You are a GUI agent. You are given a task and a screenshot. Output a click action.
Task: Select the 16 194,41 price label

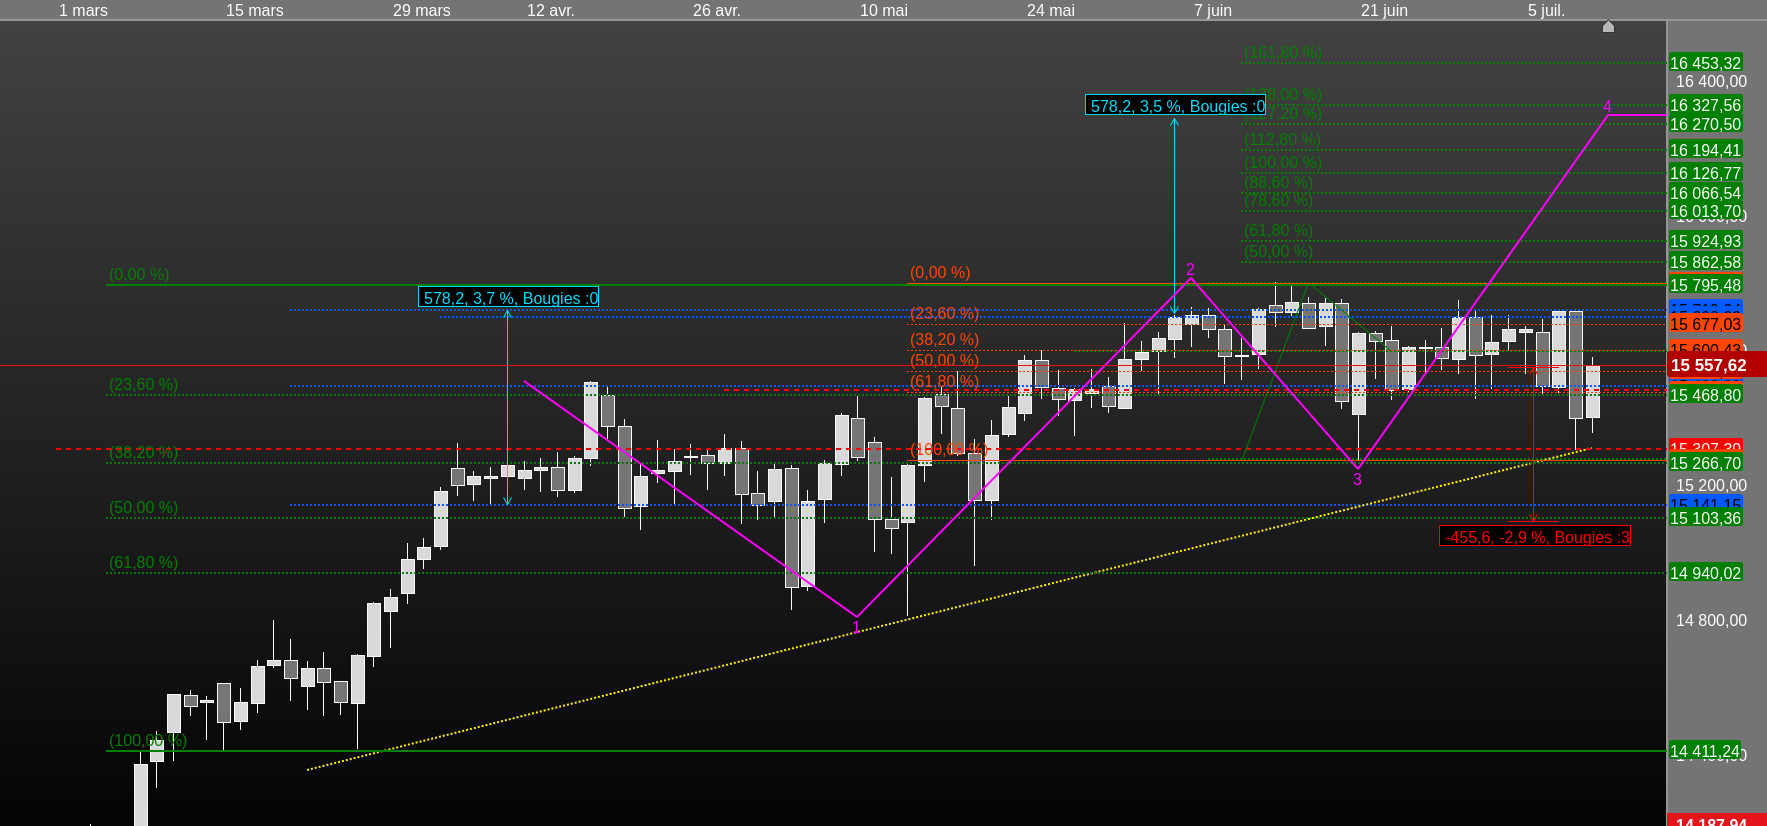(x=1706, y=150)
